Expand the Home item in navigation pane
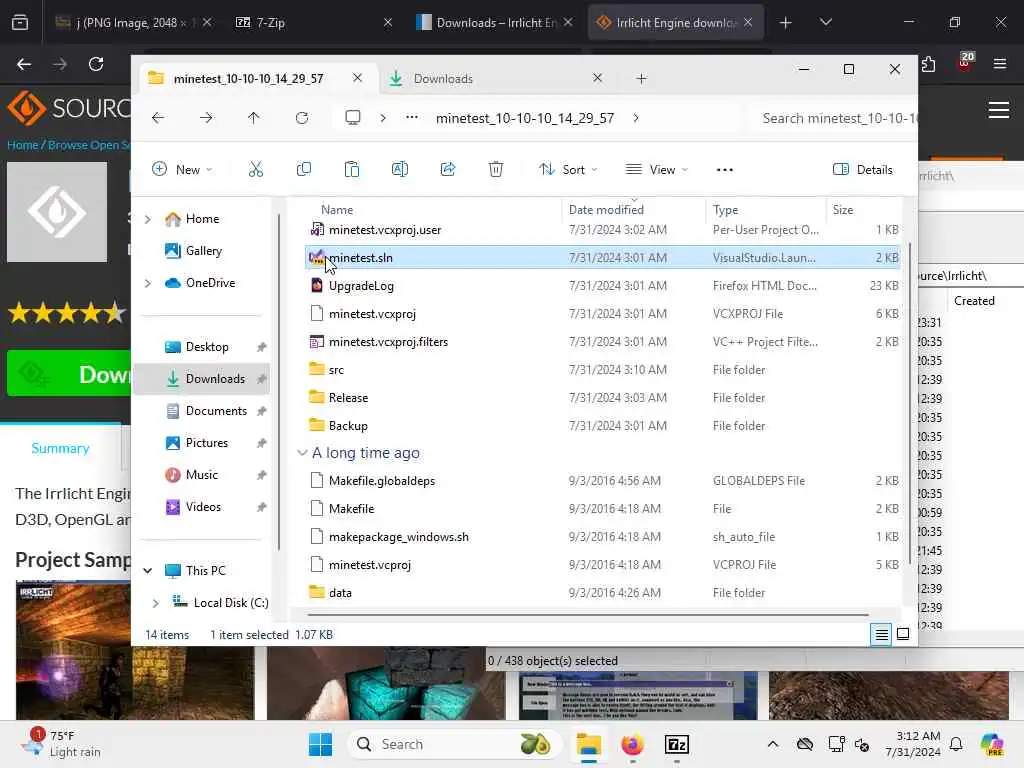Screen dimensions: 1024x768 [148, 219]
